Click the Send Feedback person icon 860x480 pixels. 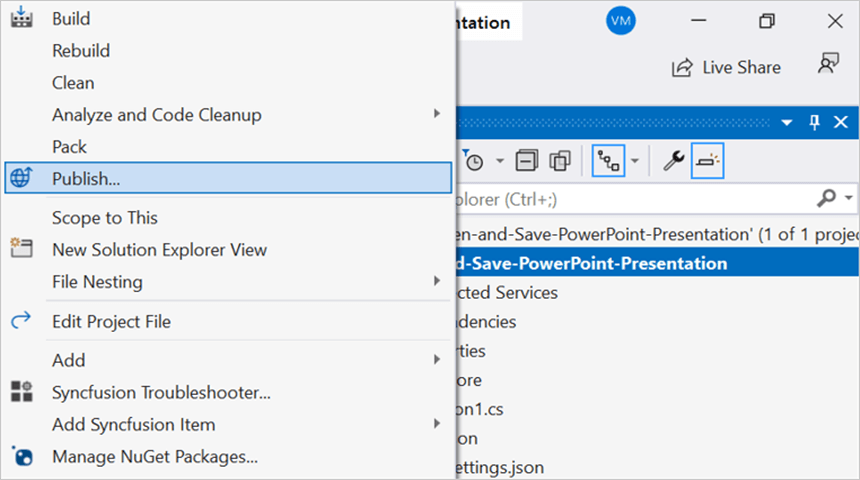point(827,66)
